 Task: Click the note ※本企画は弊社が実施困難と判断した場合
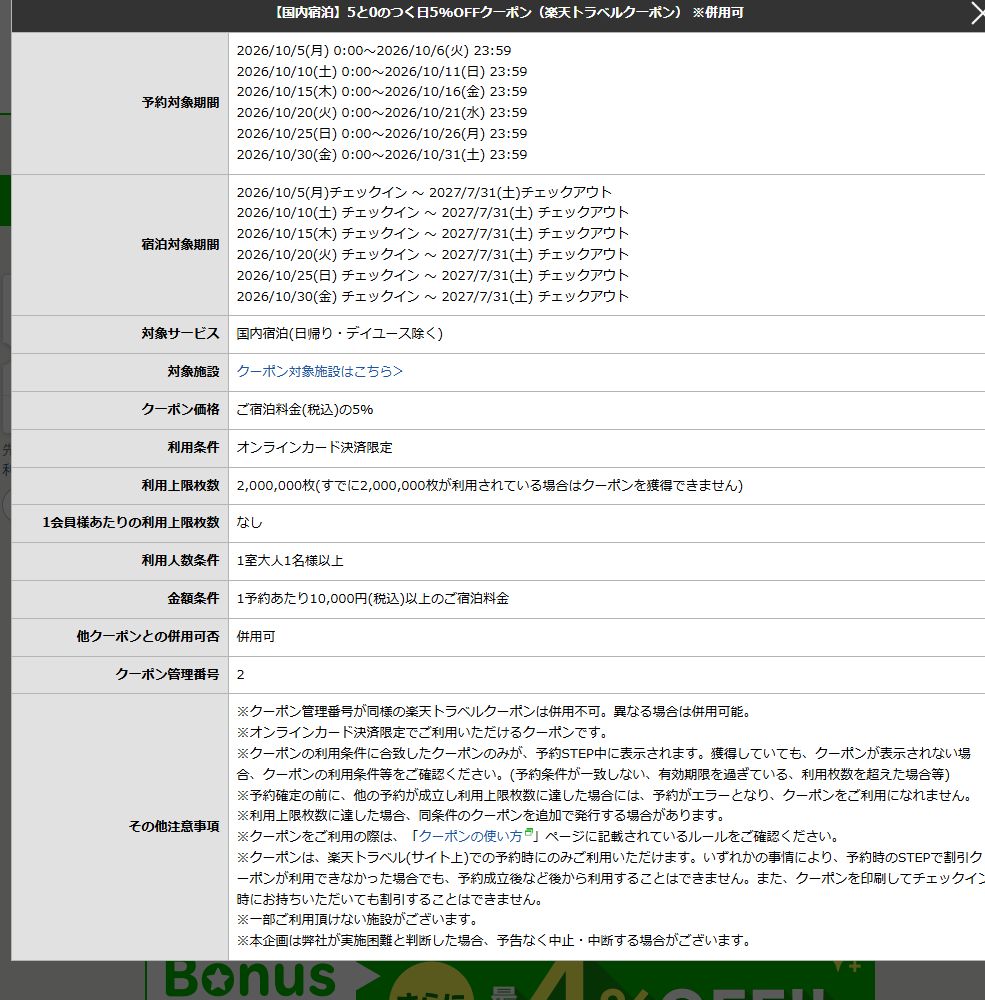click(495, 941)
